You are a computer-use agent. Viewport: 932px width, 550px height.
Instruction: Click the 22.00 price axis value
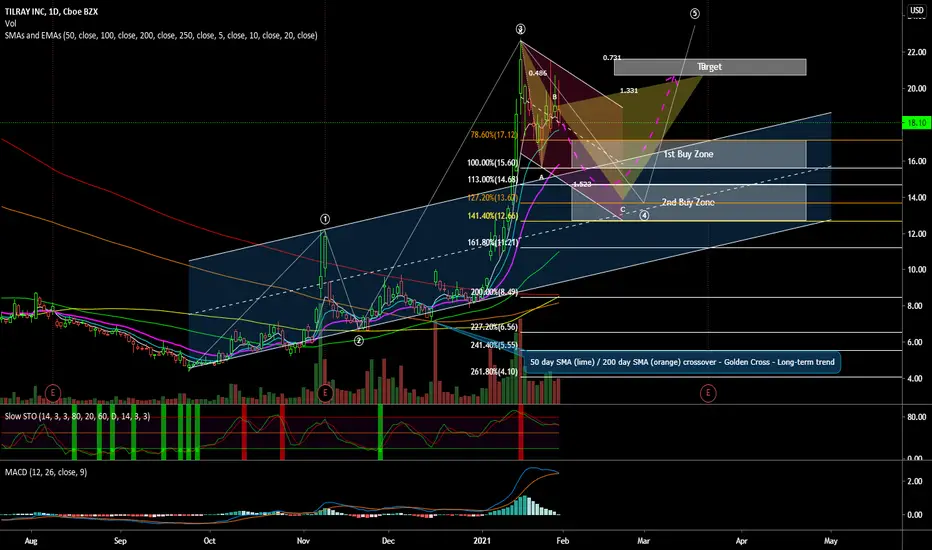pyautogui.click(x=917, y=52)
